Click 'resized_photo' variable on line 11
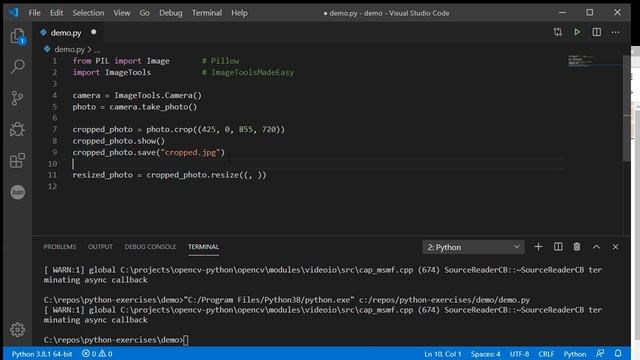The width and height of the screenshot is (640, 360). (102, 175)
